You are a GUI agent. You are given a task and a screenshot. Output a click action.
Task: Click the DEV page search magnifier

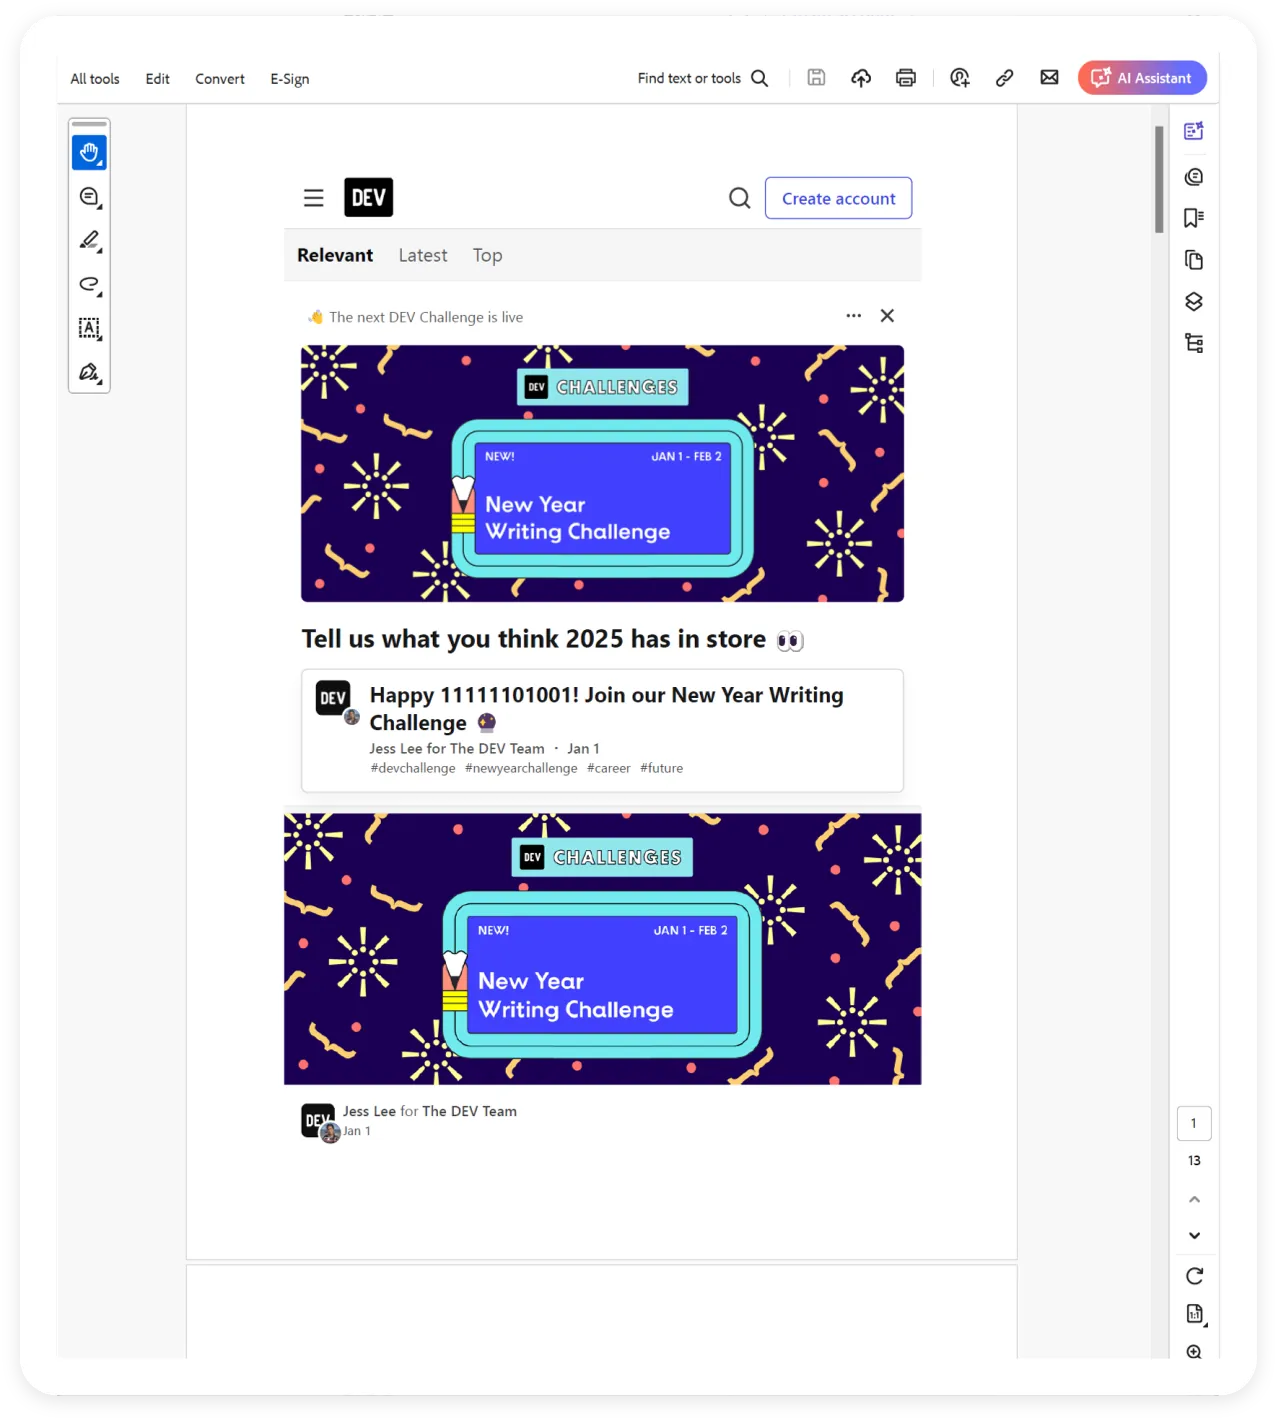click(740, 198)
